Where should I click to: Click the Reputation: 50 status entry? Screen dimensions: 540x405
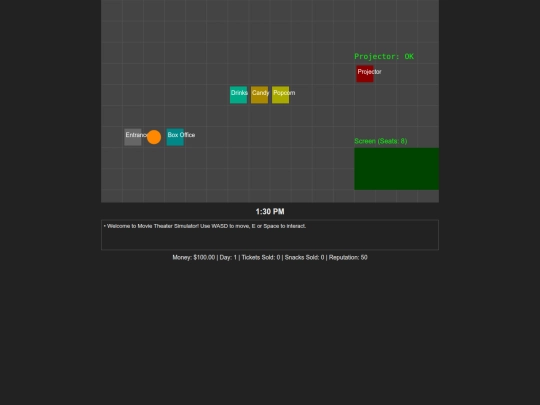[348, 258]
